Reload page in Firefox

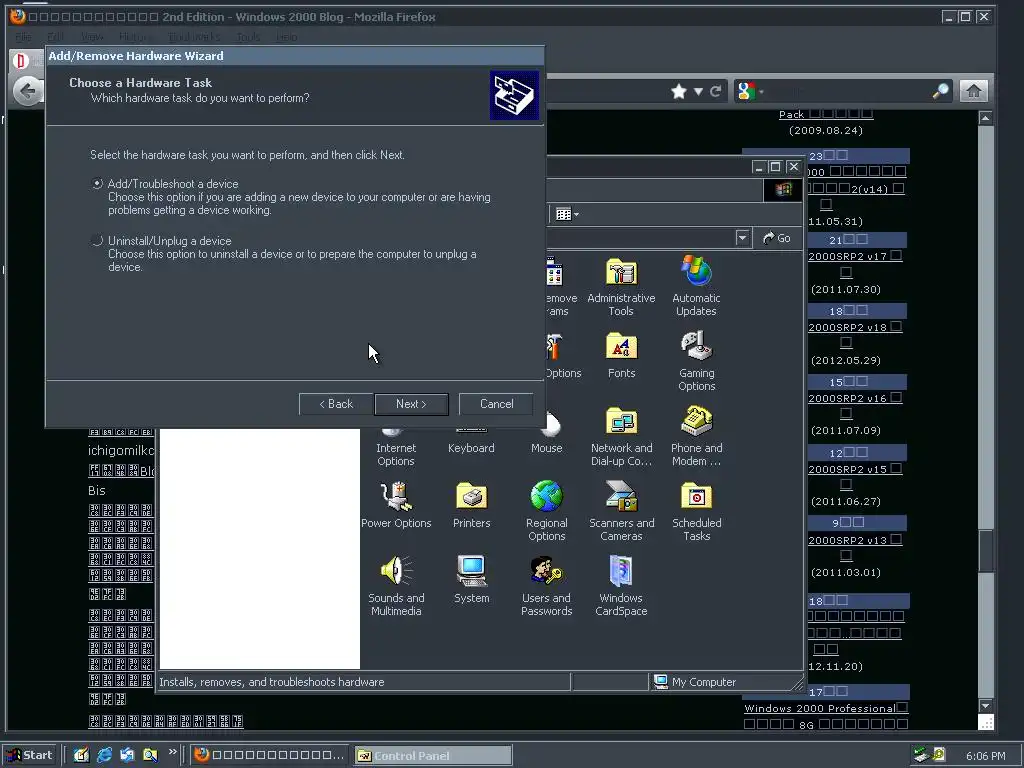pyautogui.click(x=716, y=91)
